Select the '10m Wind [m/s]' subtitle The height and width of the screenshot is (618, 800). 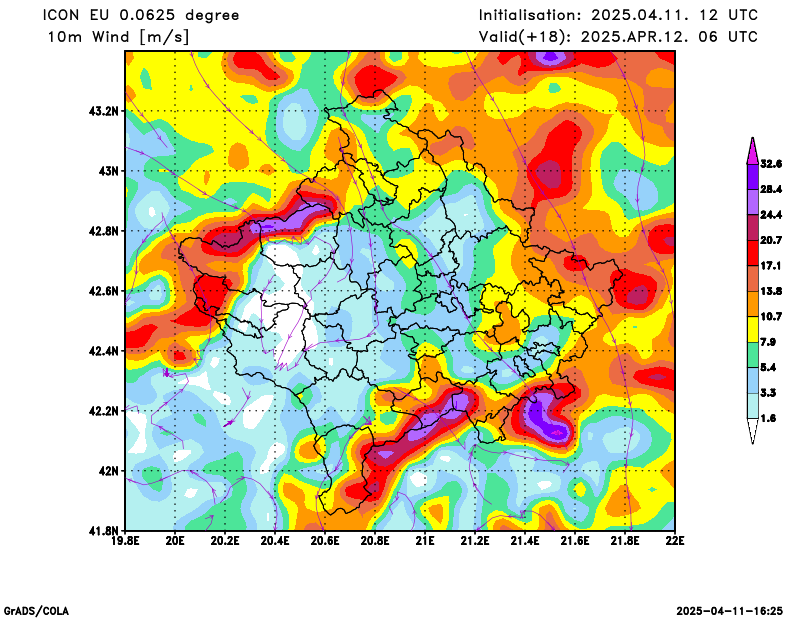point(118,37)
